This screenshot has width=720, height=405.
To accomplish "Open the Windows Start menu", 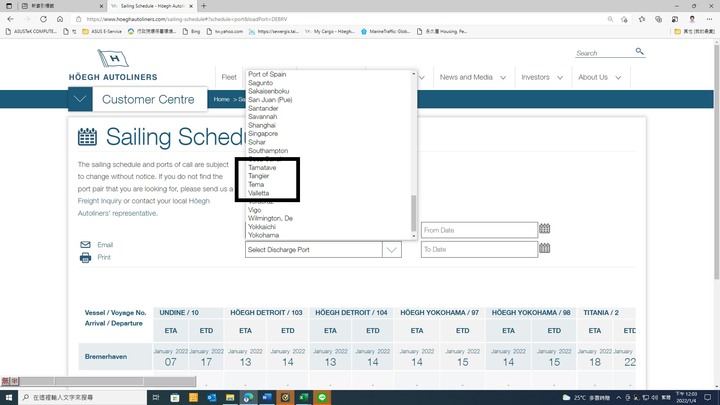I will click(9, 397).
